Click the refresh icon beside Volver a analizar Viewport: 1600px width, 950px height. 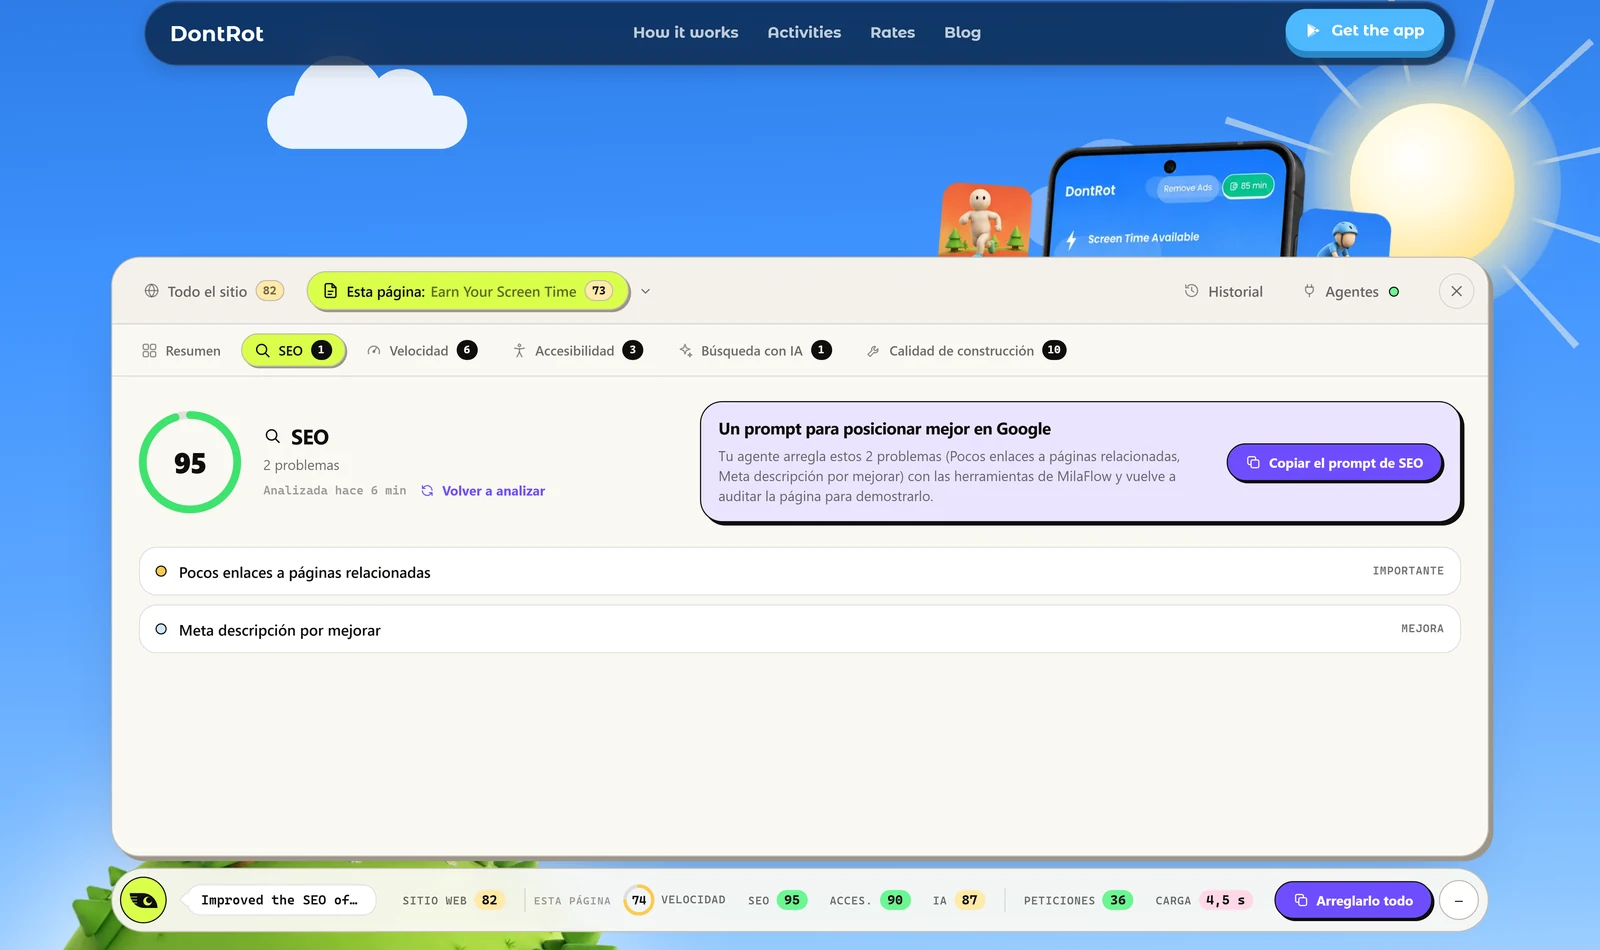coord(427,491)
